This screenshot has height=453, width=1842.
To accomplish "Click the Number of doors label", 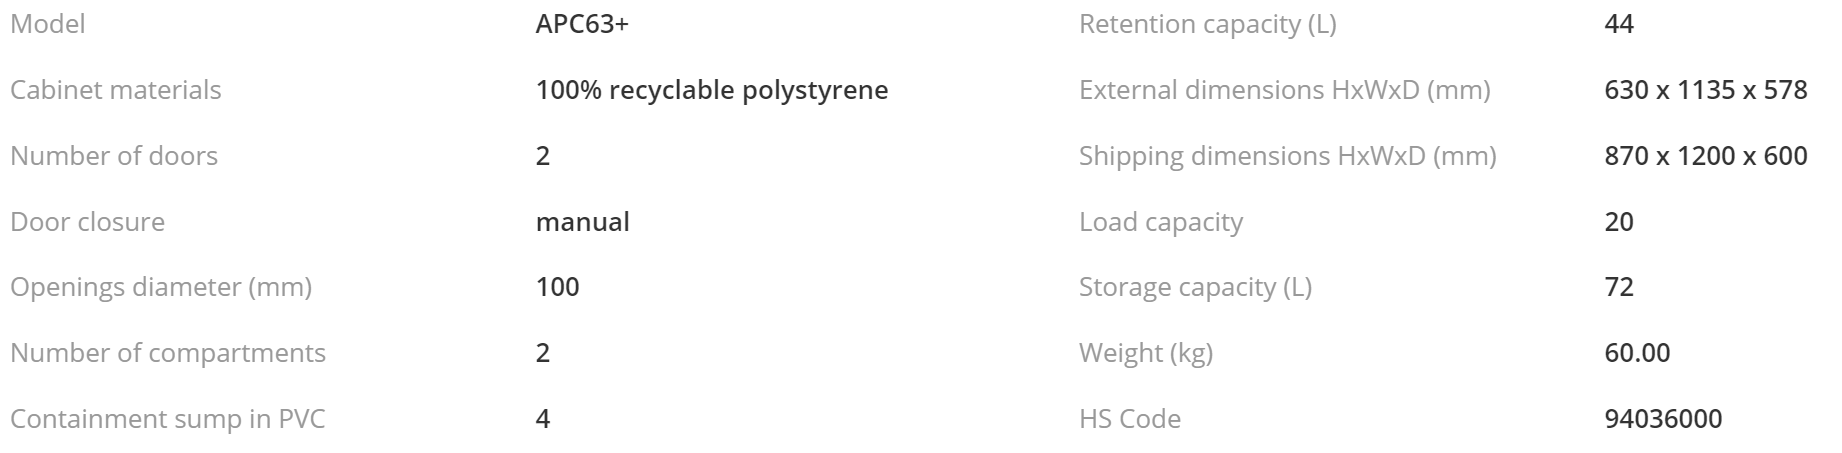I will (x=114, y=156).
